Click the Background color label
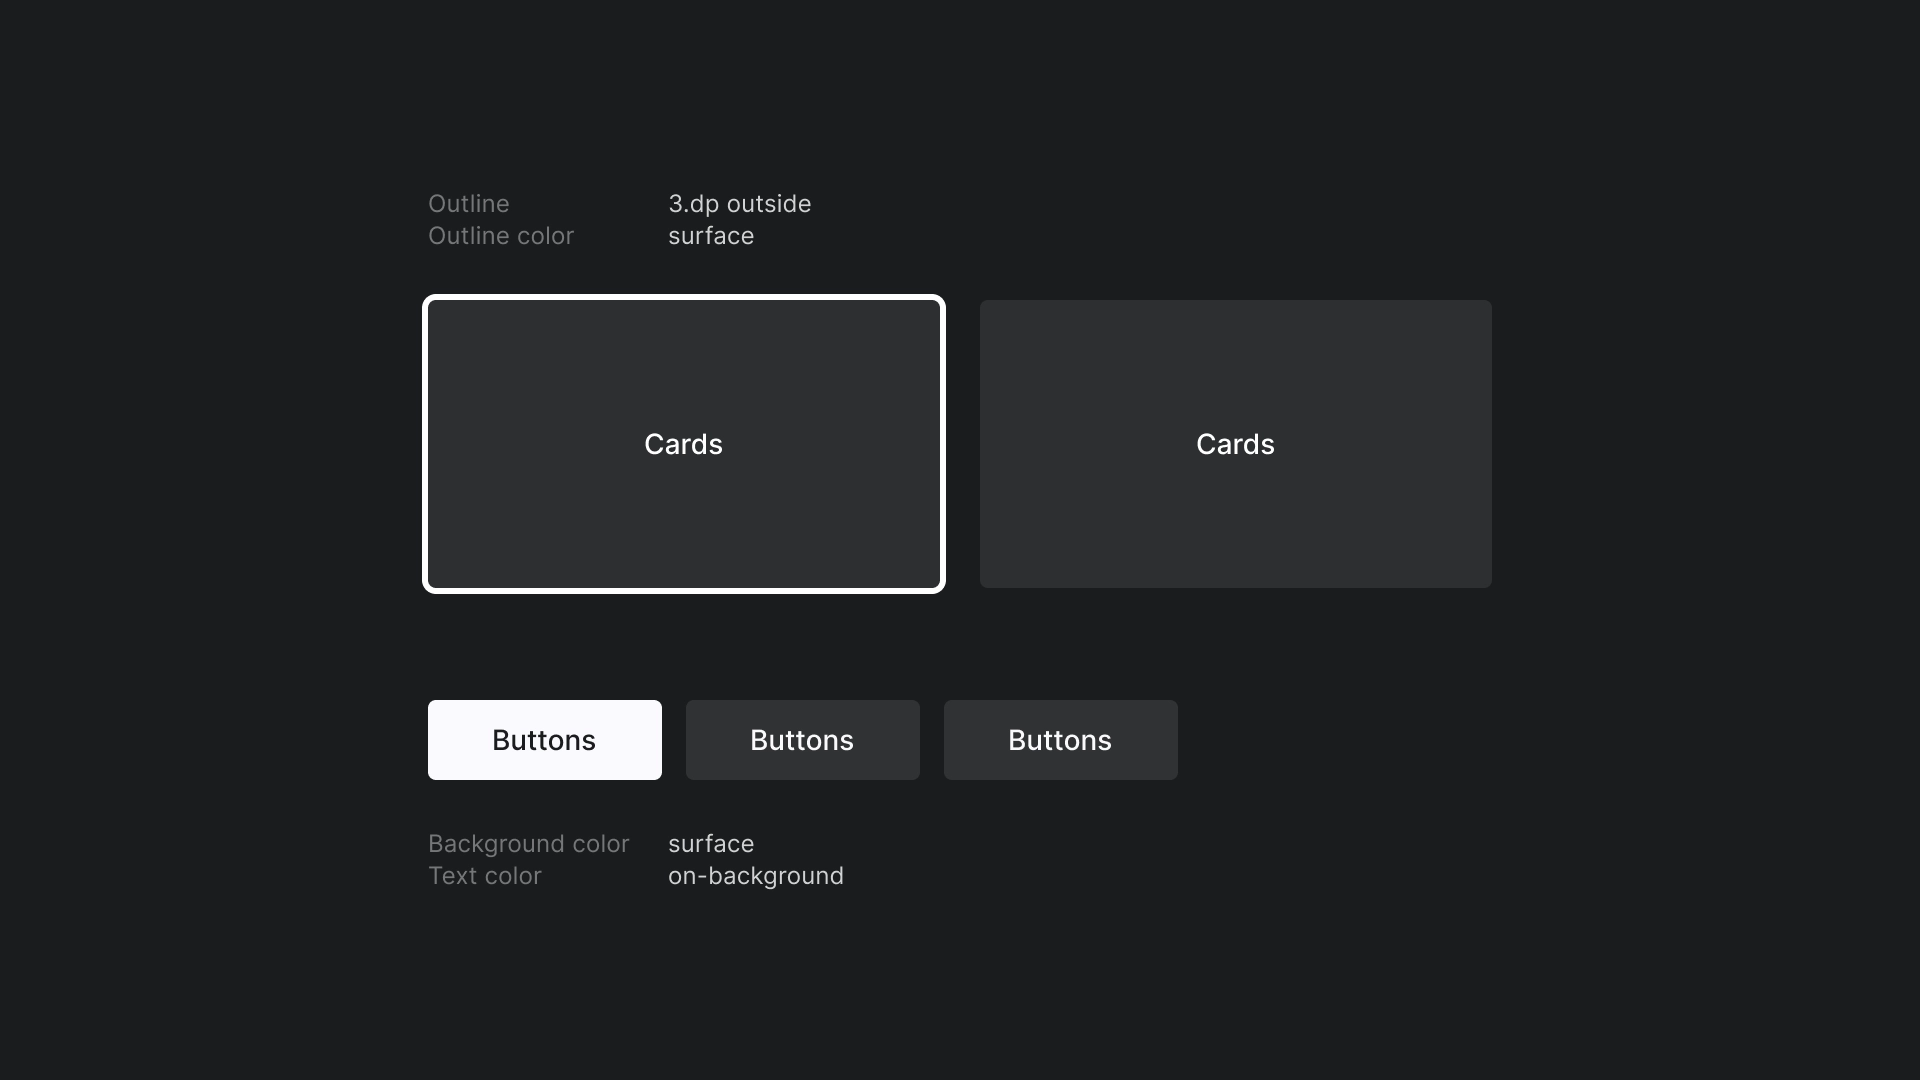1920x1080 pixels. (x=527, y=843)
